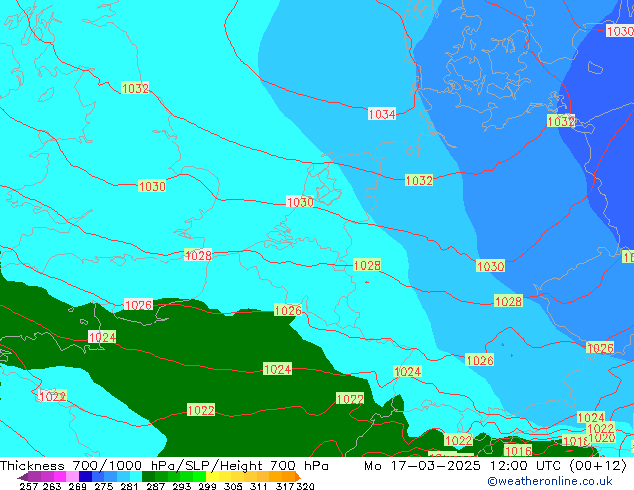Click the 1018 isobar pressure label
634x490 pixels.
576,441
